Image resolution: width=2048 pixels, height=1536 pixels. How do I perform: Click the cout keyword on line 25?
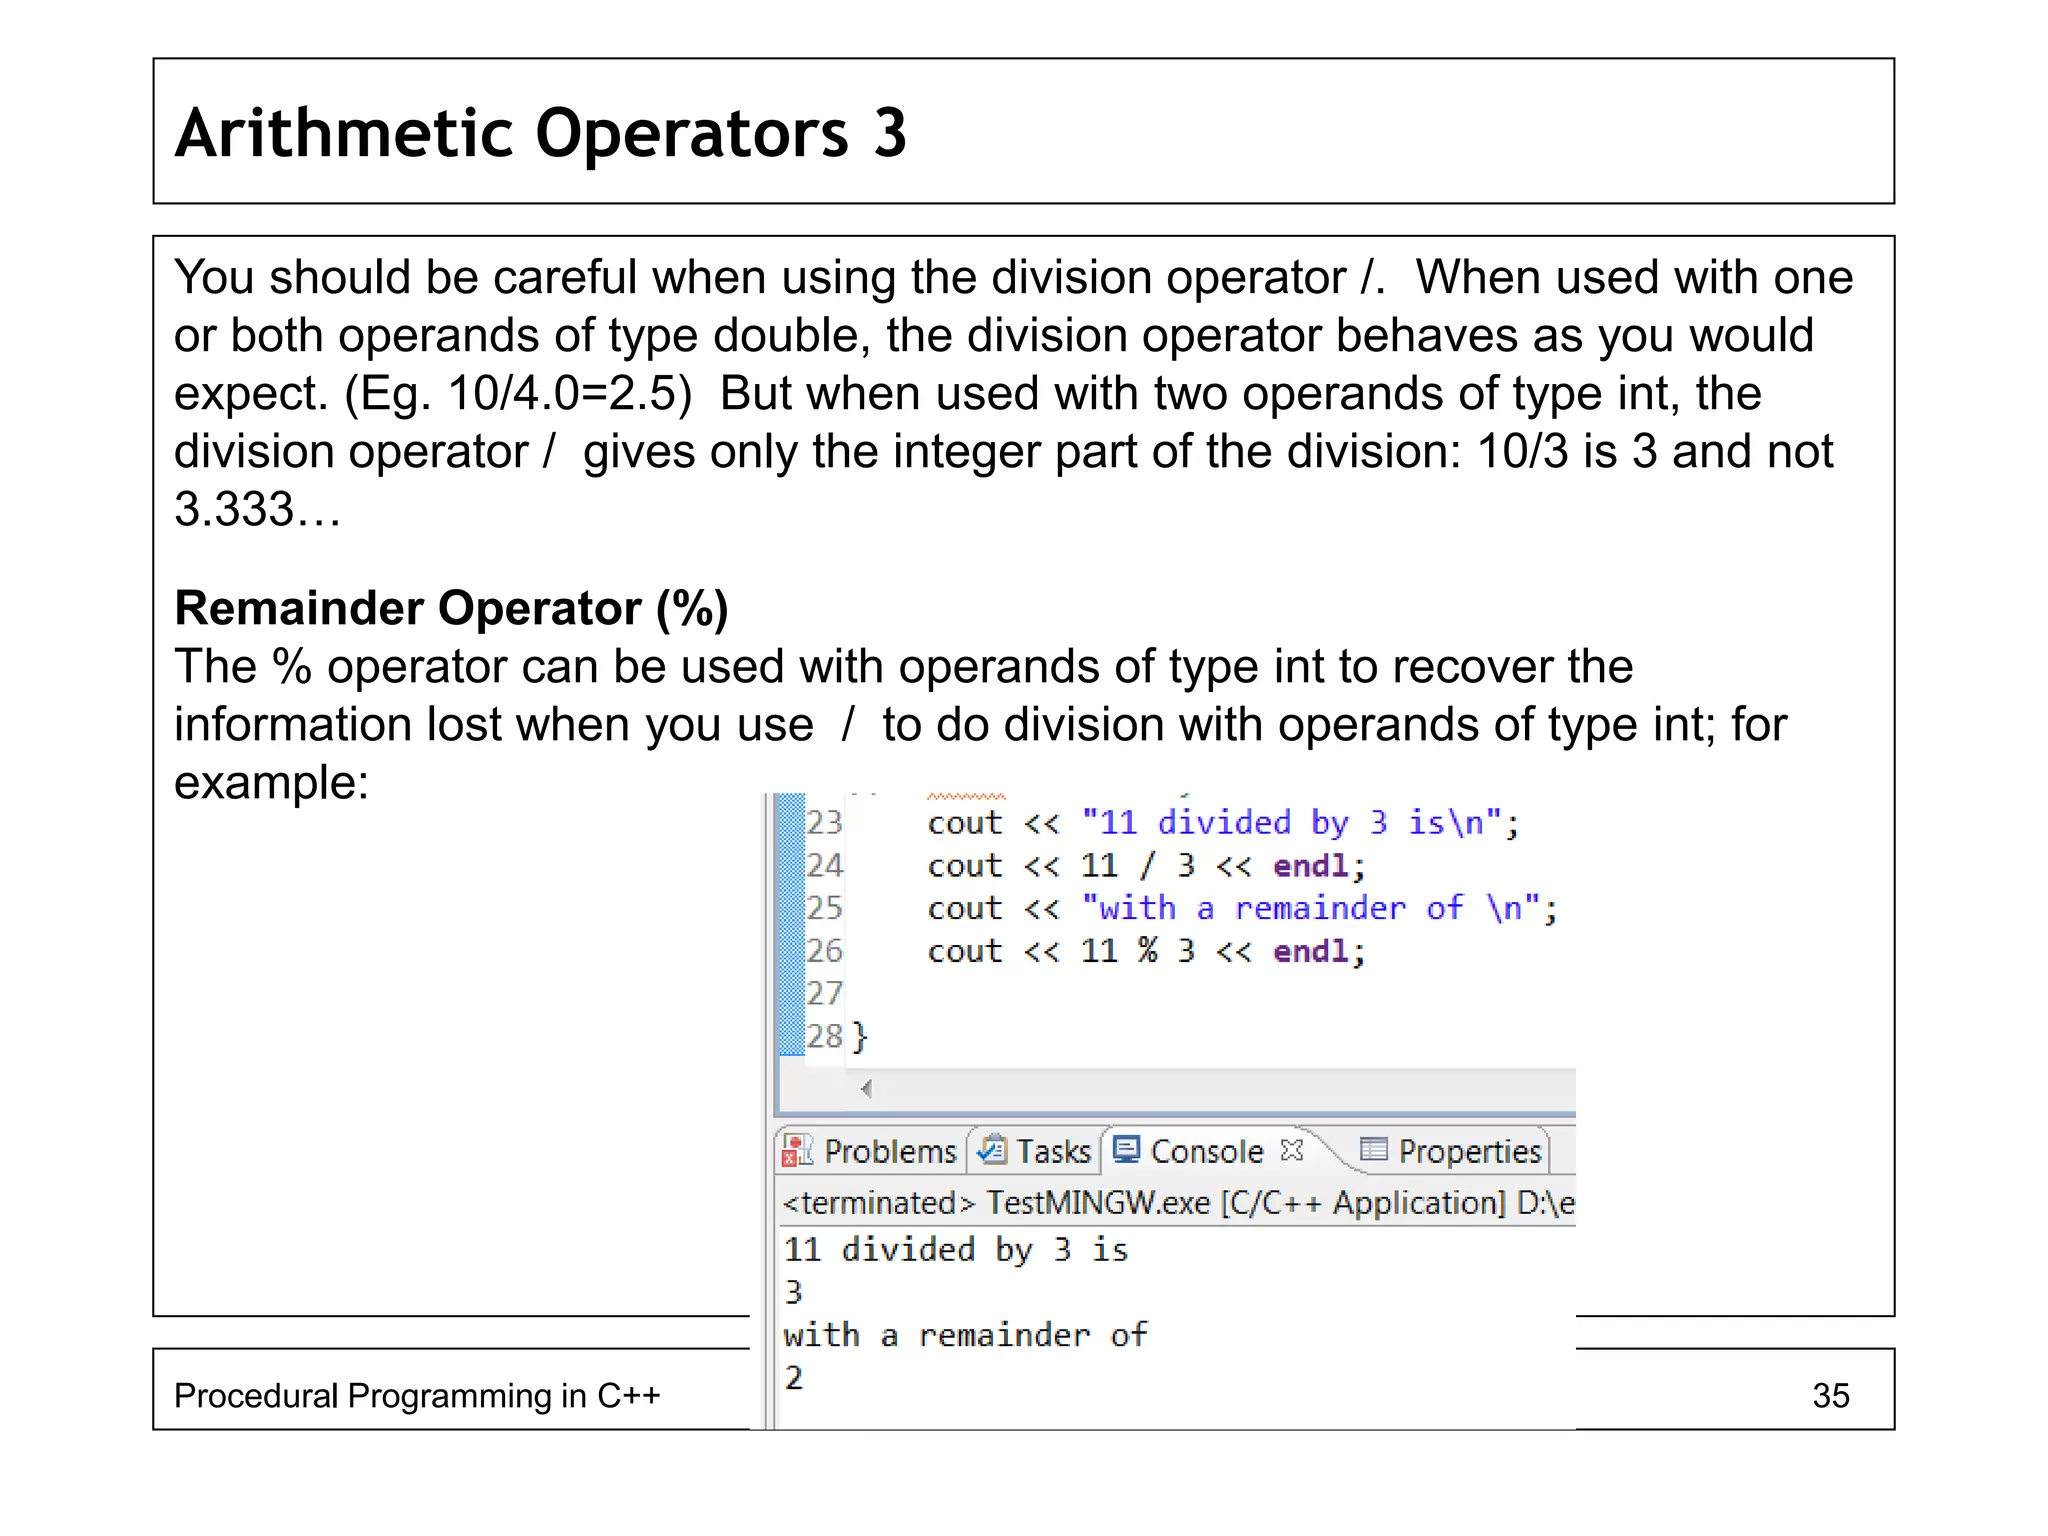coord(964,908)
